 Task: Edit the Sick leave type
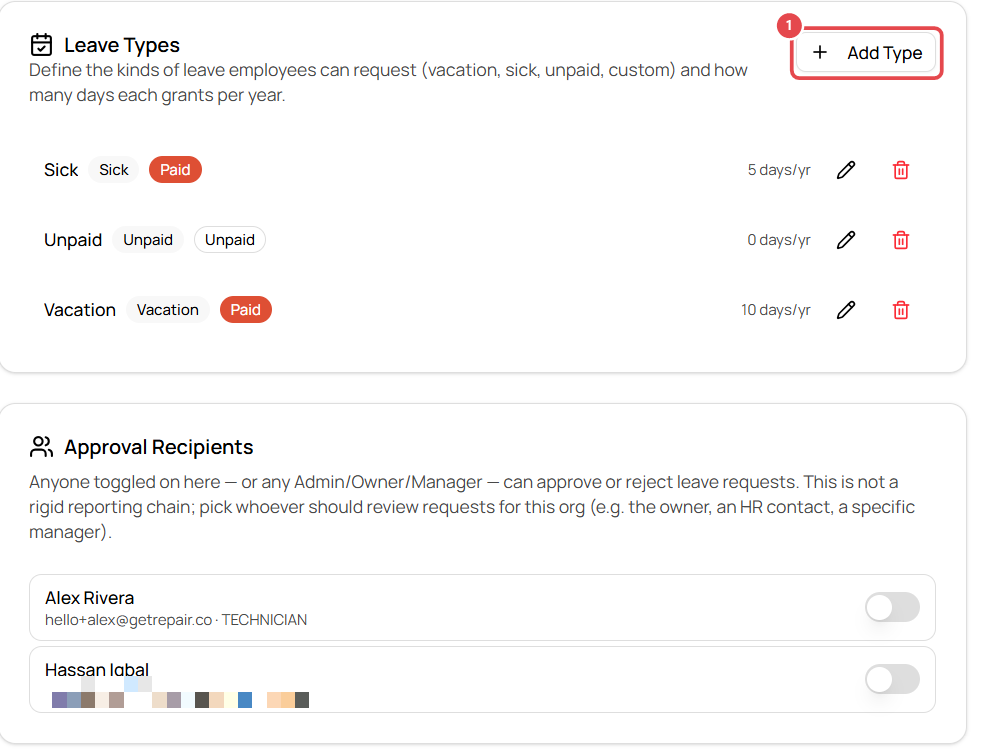pos(846,170)
